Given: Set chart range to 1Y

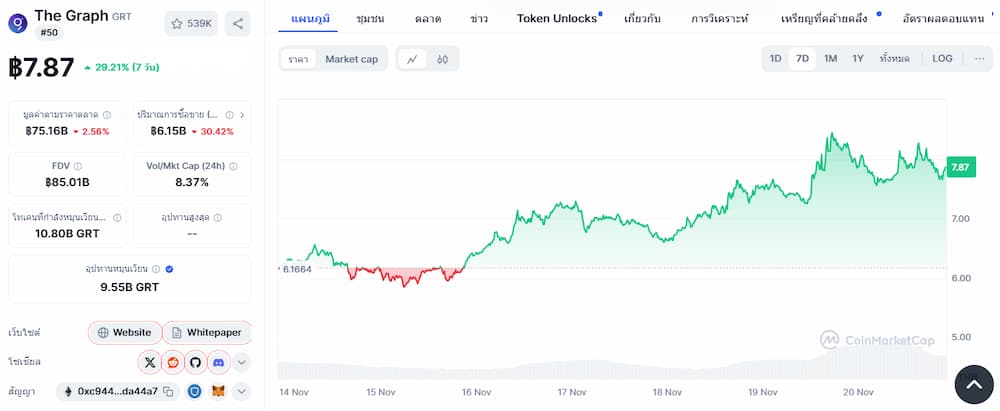Looking at the screenshot, I should [x=858, y=59].
